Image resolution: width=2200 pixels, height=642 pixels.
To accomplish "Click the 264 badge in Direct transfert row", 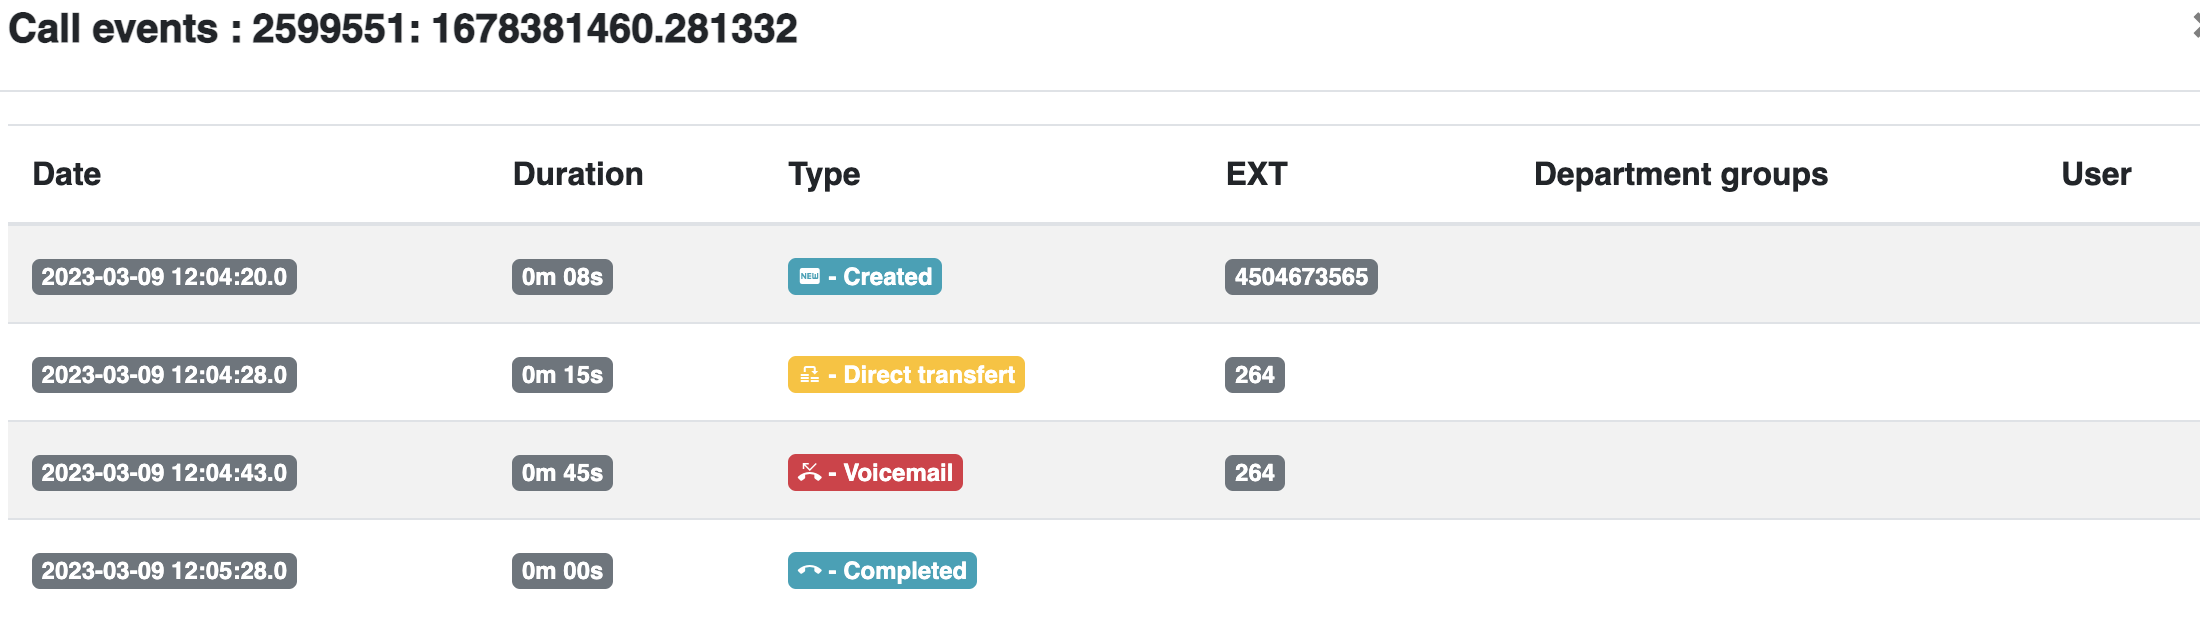I will [1255, 375].
